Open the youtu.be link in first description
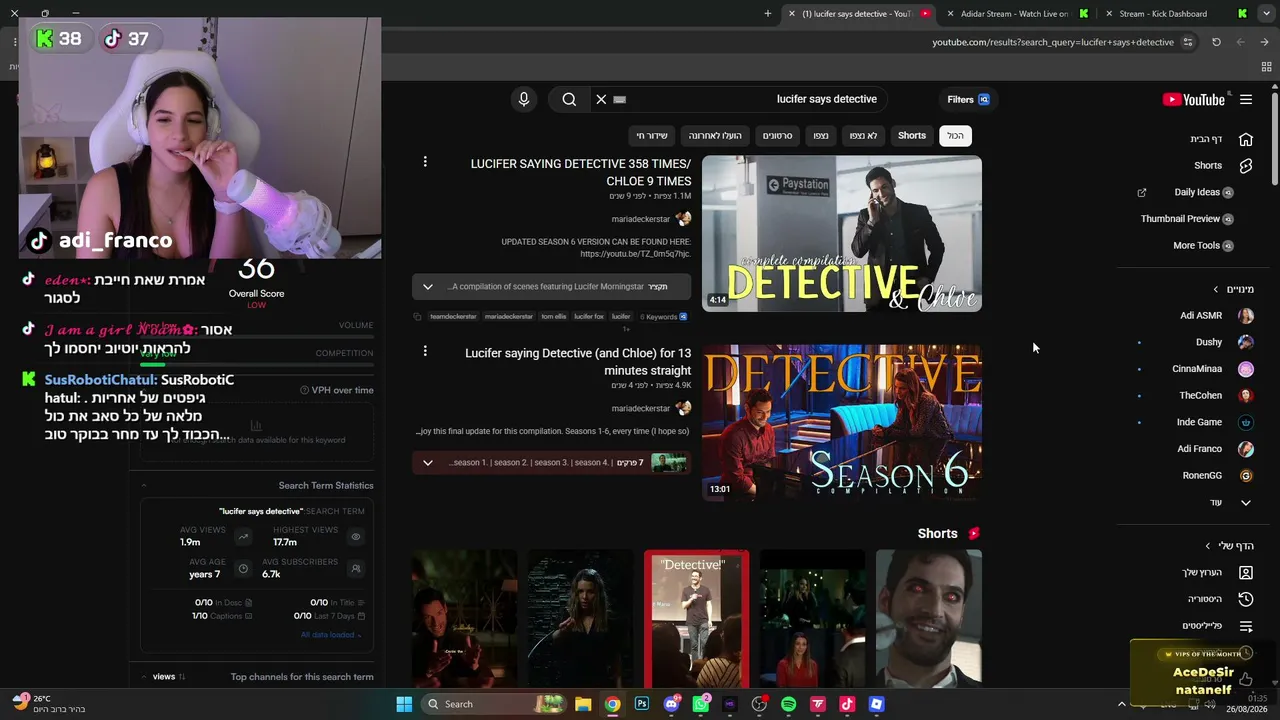 click(635, 254)
